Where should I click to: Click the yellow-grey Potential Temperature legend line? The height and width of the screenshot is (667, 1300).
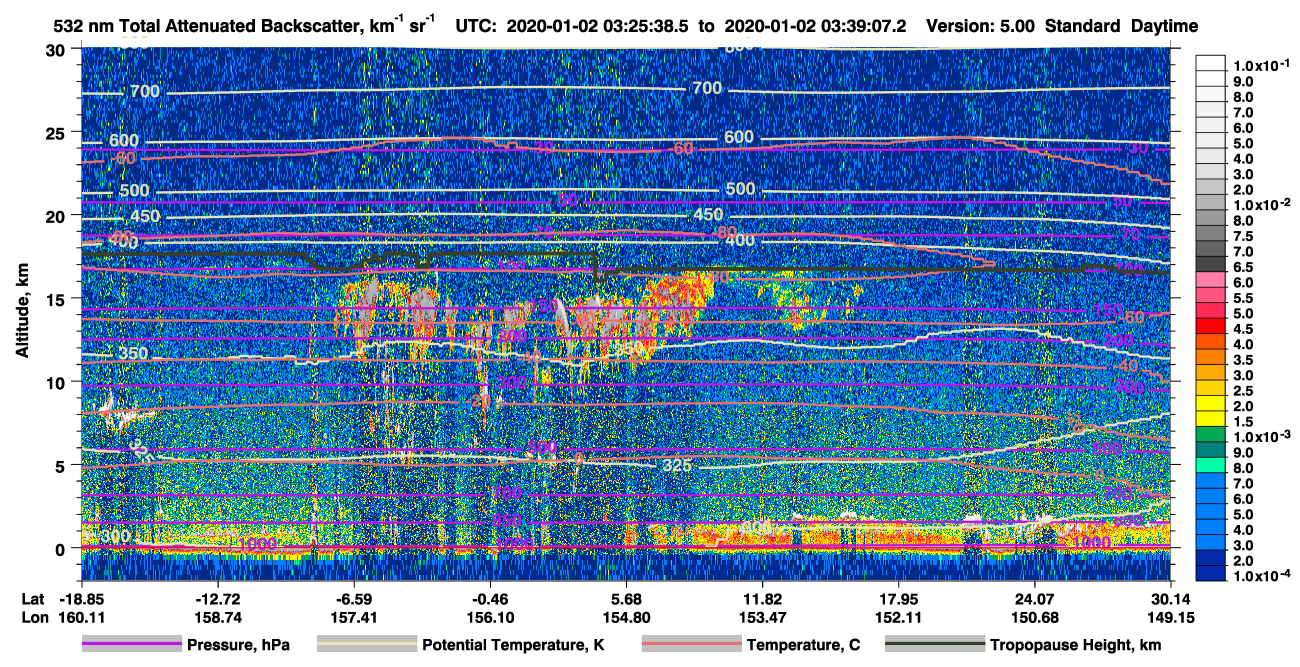click(x=366, y=645)
